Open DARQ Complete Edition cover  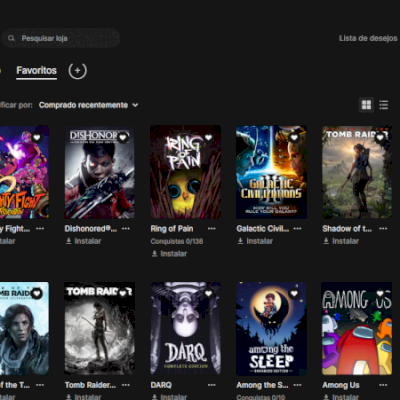pos(185,329)
